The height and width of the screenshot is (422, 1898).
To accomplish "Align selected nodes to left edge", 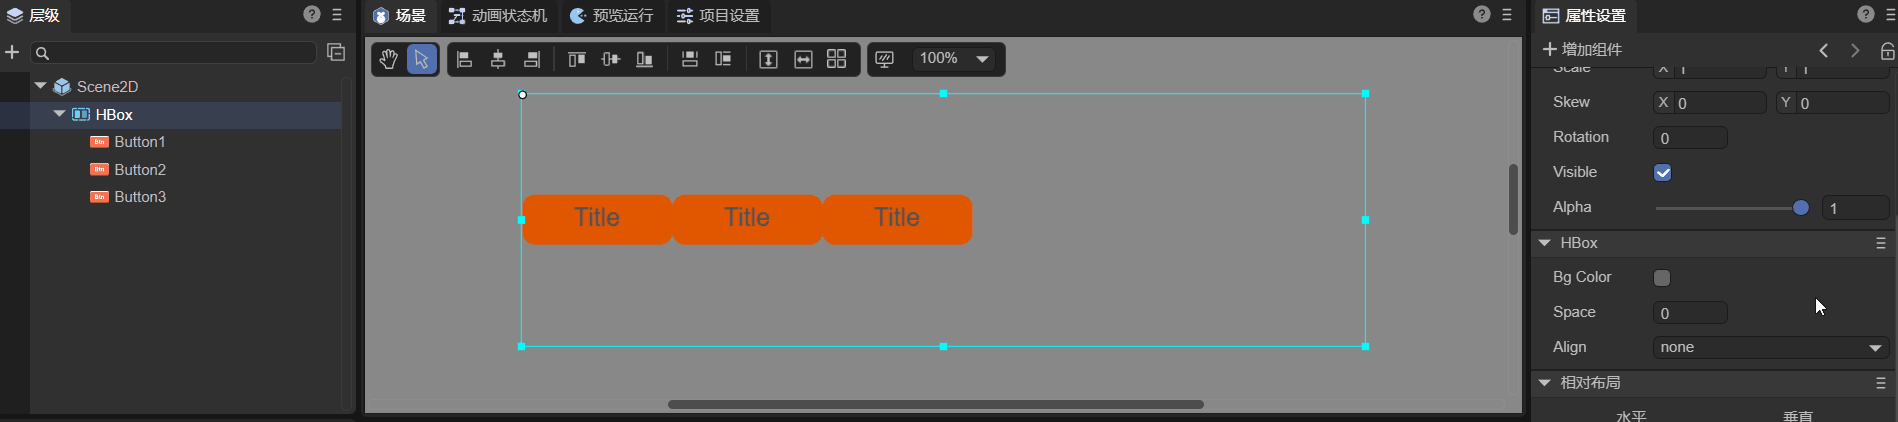I will pyautogui.click(x=464, y=60).
